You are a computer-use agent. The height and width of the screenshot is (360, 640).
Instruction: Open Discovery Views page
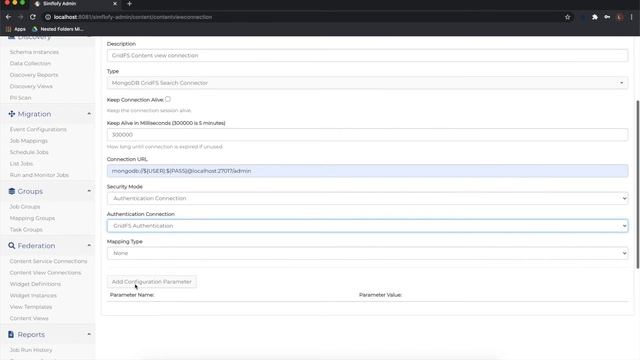point(31,86)
